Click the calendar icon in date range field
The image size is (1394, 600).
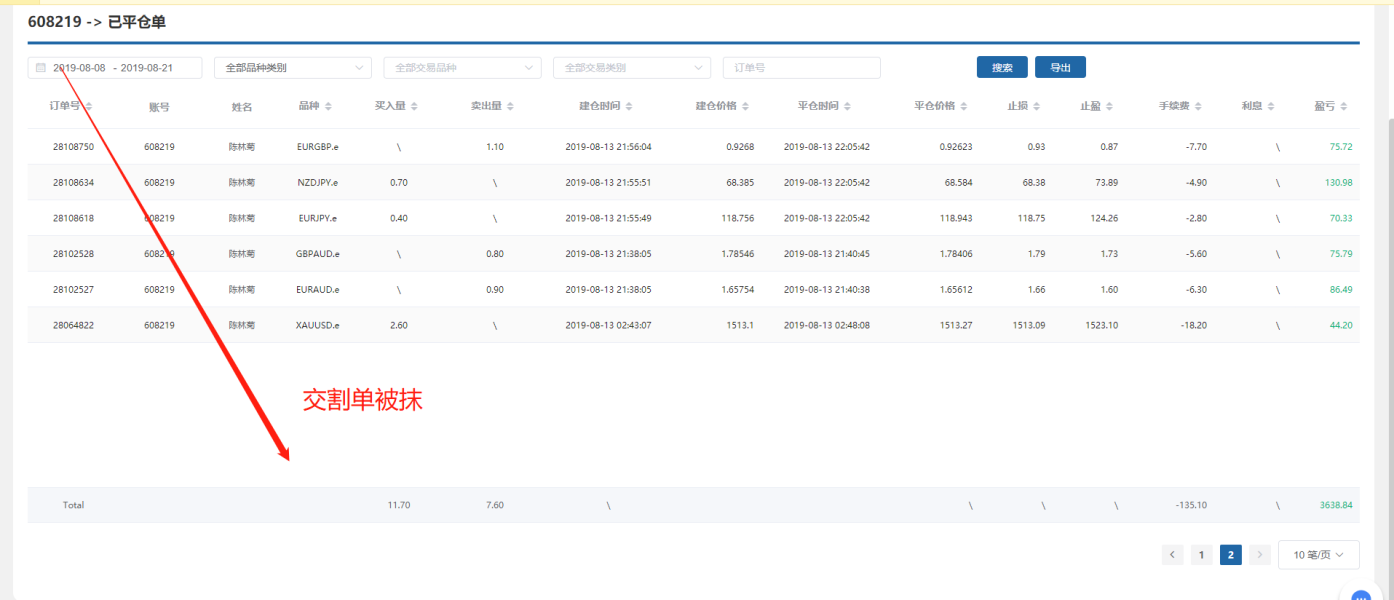(x=41, y=68)
